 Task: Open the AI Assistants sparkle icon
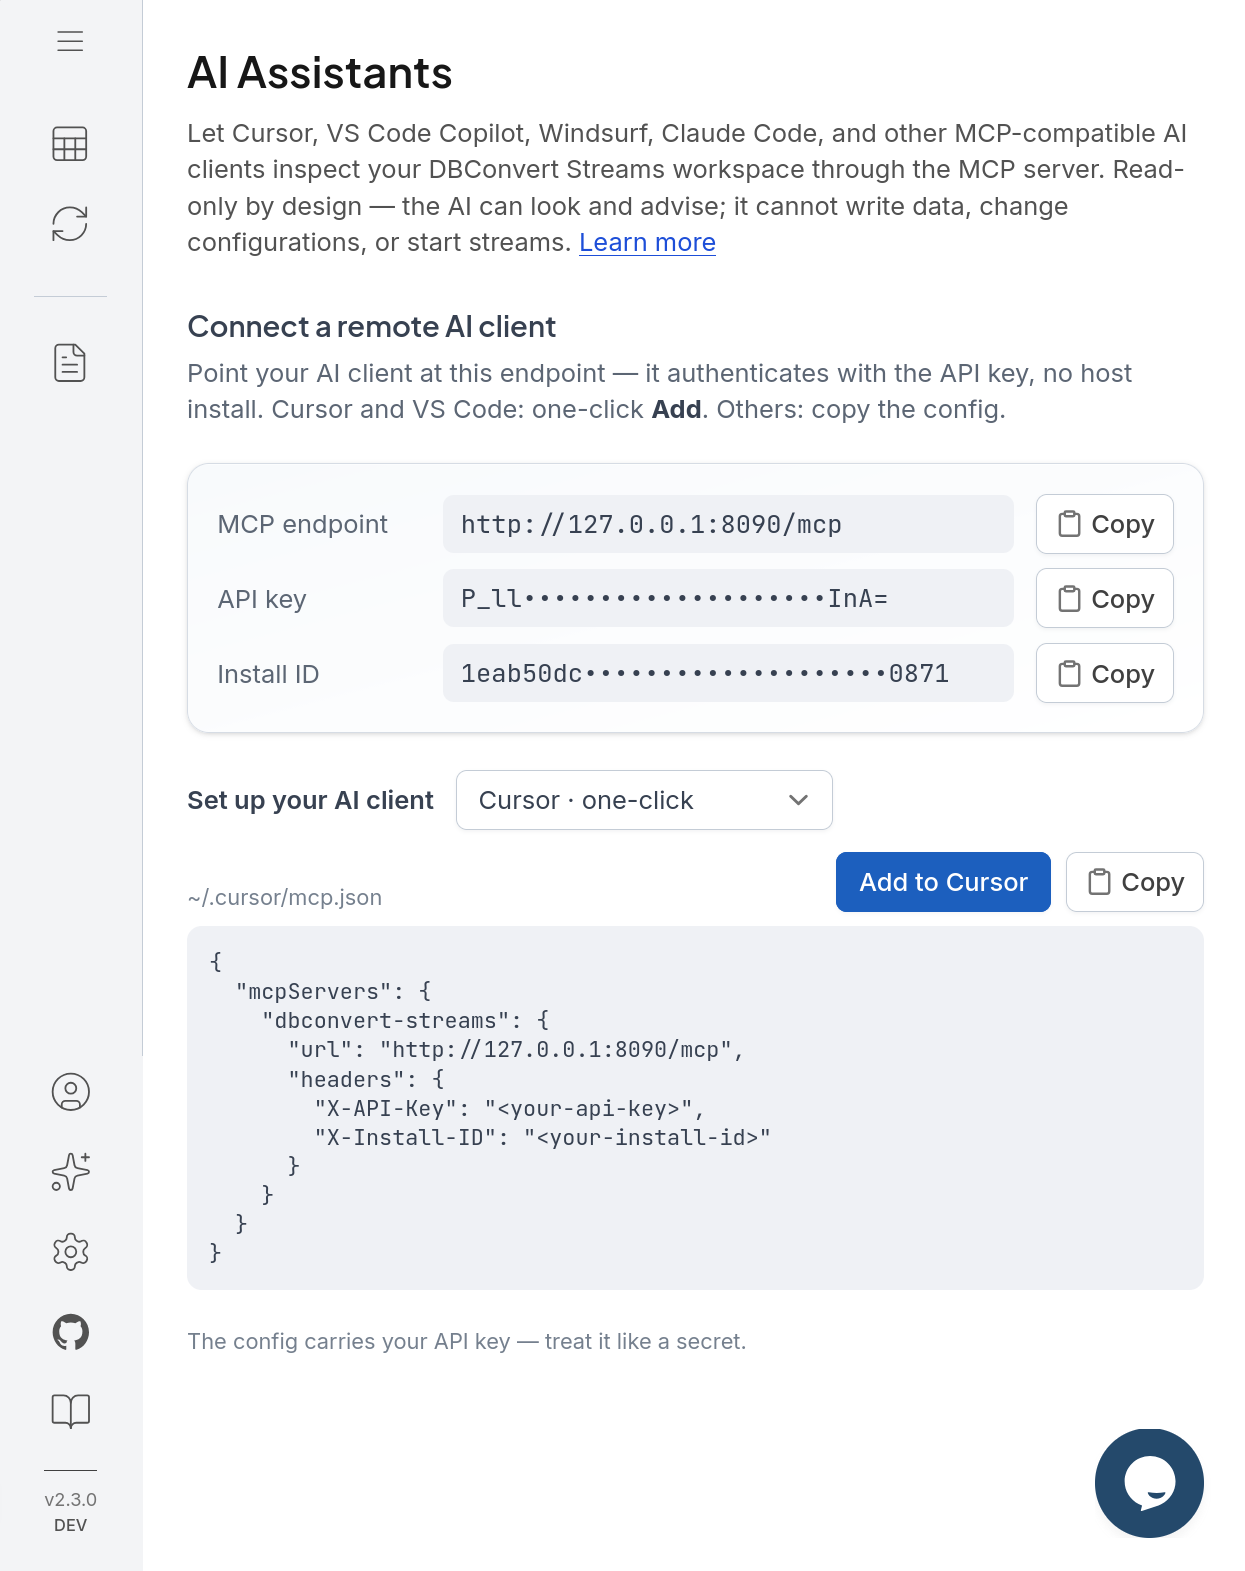pyautogui.click(x=70, y=1172)
